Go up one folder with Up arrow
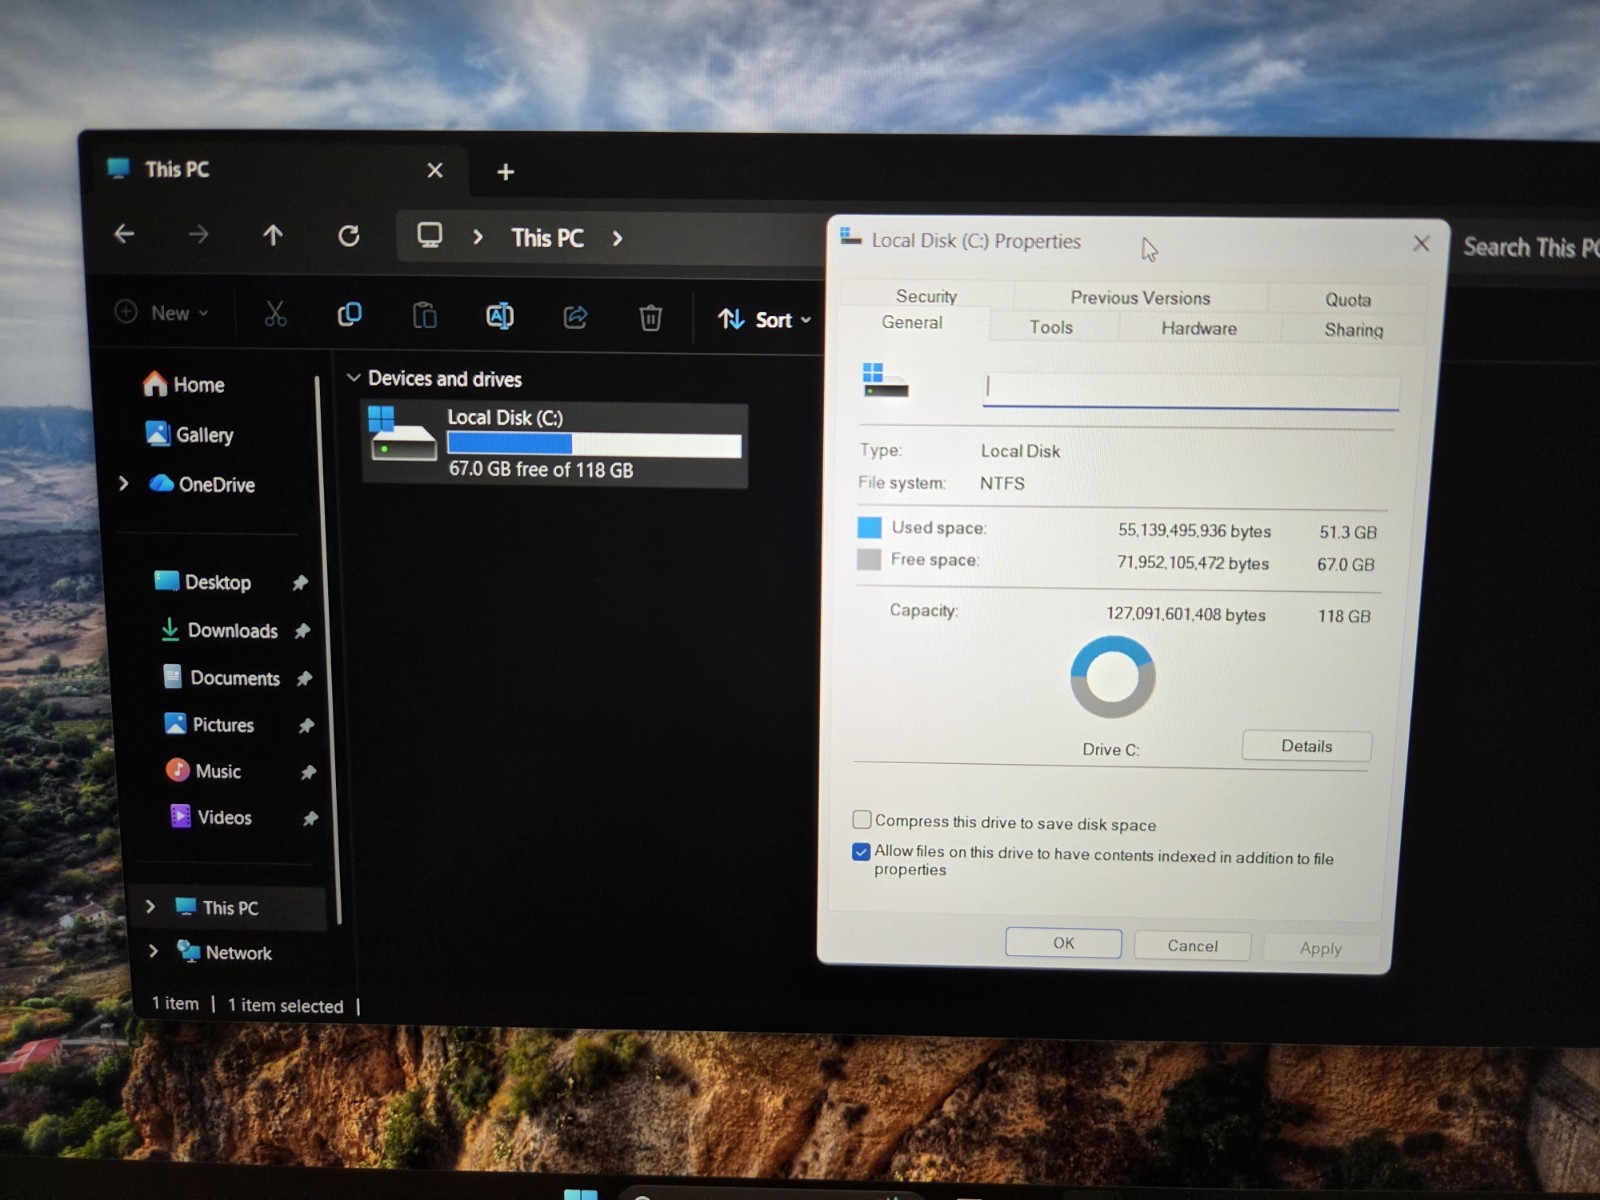Image resolution: width=1600 pixels, height=1200 pixels. (273, 235)
